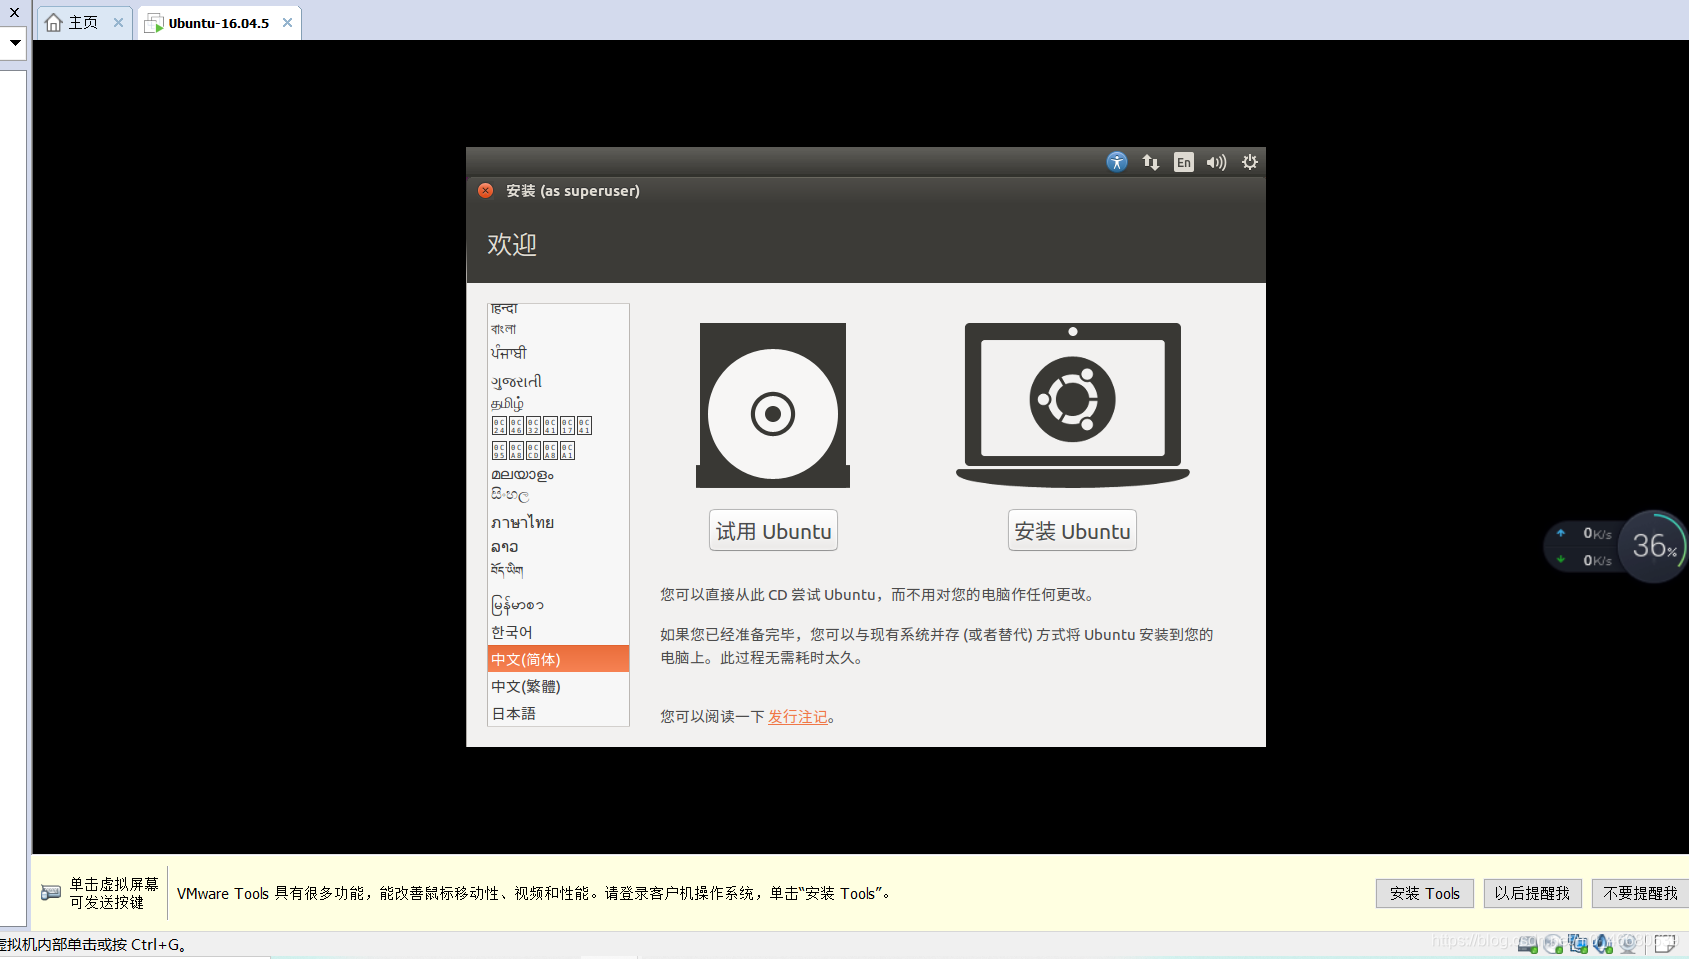Switch to the Ubuntu-16.04.5 tab
1689x959 pixels.
[218, 23]
